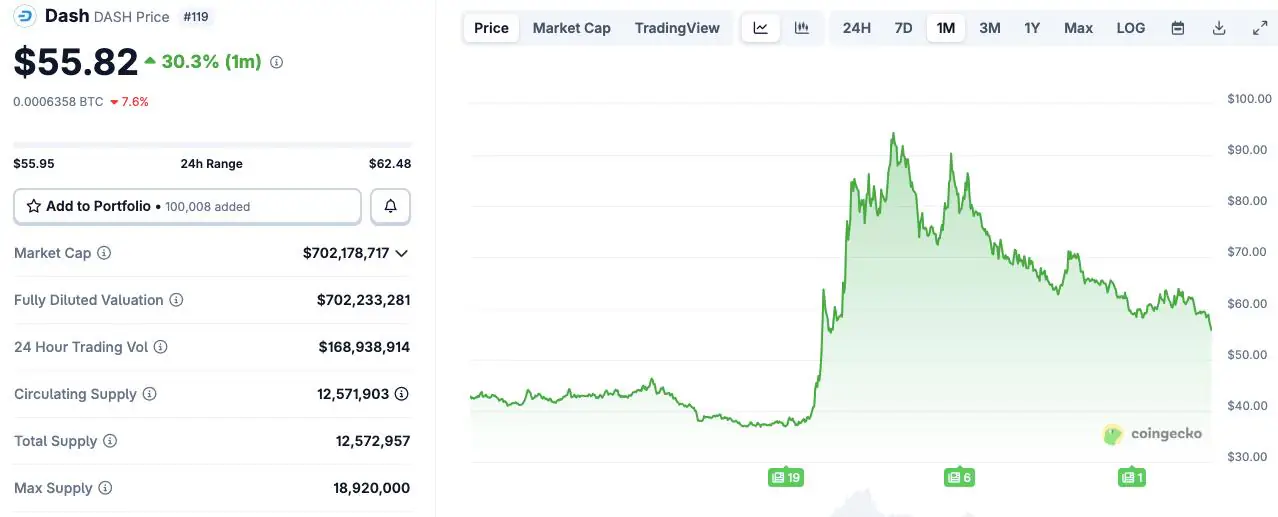Screen dimensions: 1278x517
Task: Select the 7D time range
Action: coord(903,28)
